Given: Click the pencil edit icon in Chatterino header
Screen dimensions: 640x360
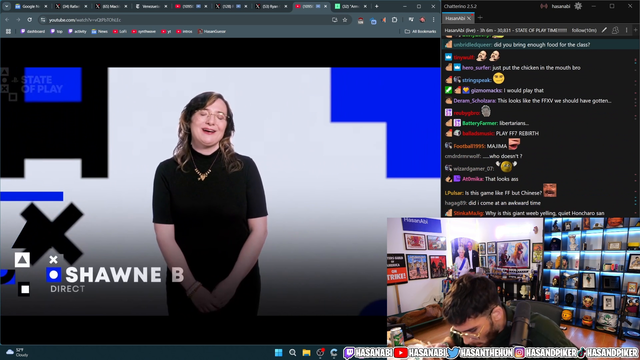Looking at the screenshot, I should [x=604, y=30].
